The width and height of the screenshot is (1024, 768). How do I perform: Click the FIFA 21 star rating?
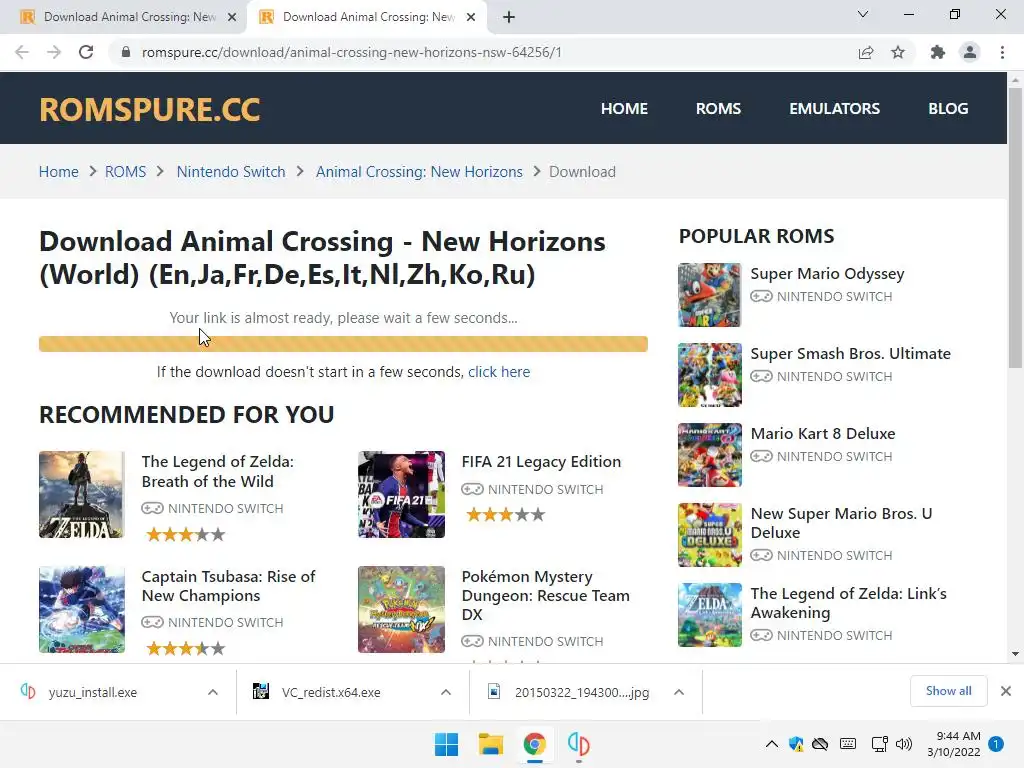[505, 515]
